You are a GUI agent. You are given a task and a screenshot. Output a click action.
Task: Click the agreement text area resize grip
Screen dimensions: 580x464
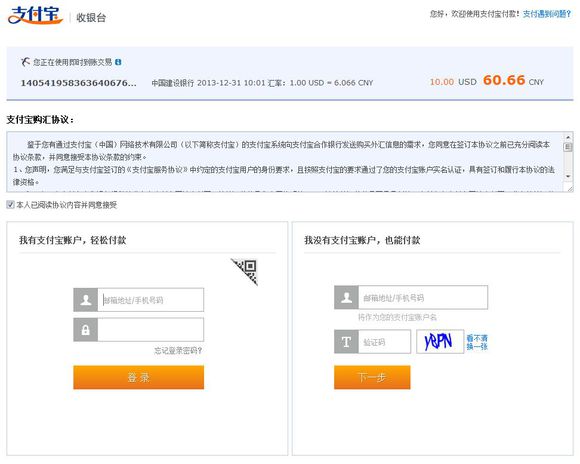pos(569,188)
